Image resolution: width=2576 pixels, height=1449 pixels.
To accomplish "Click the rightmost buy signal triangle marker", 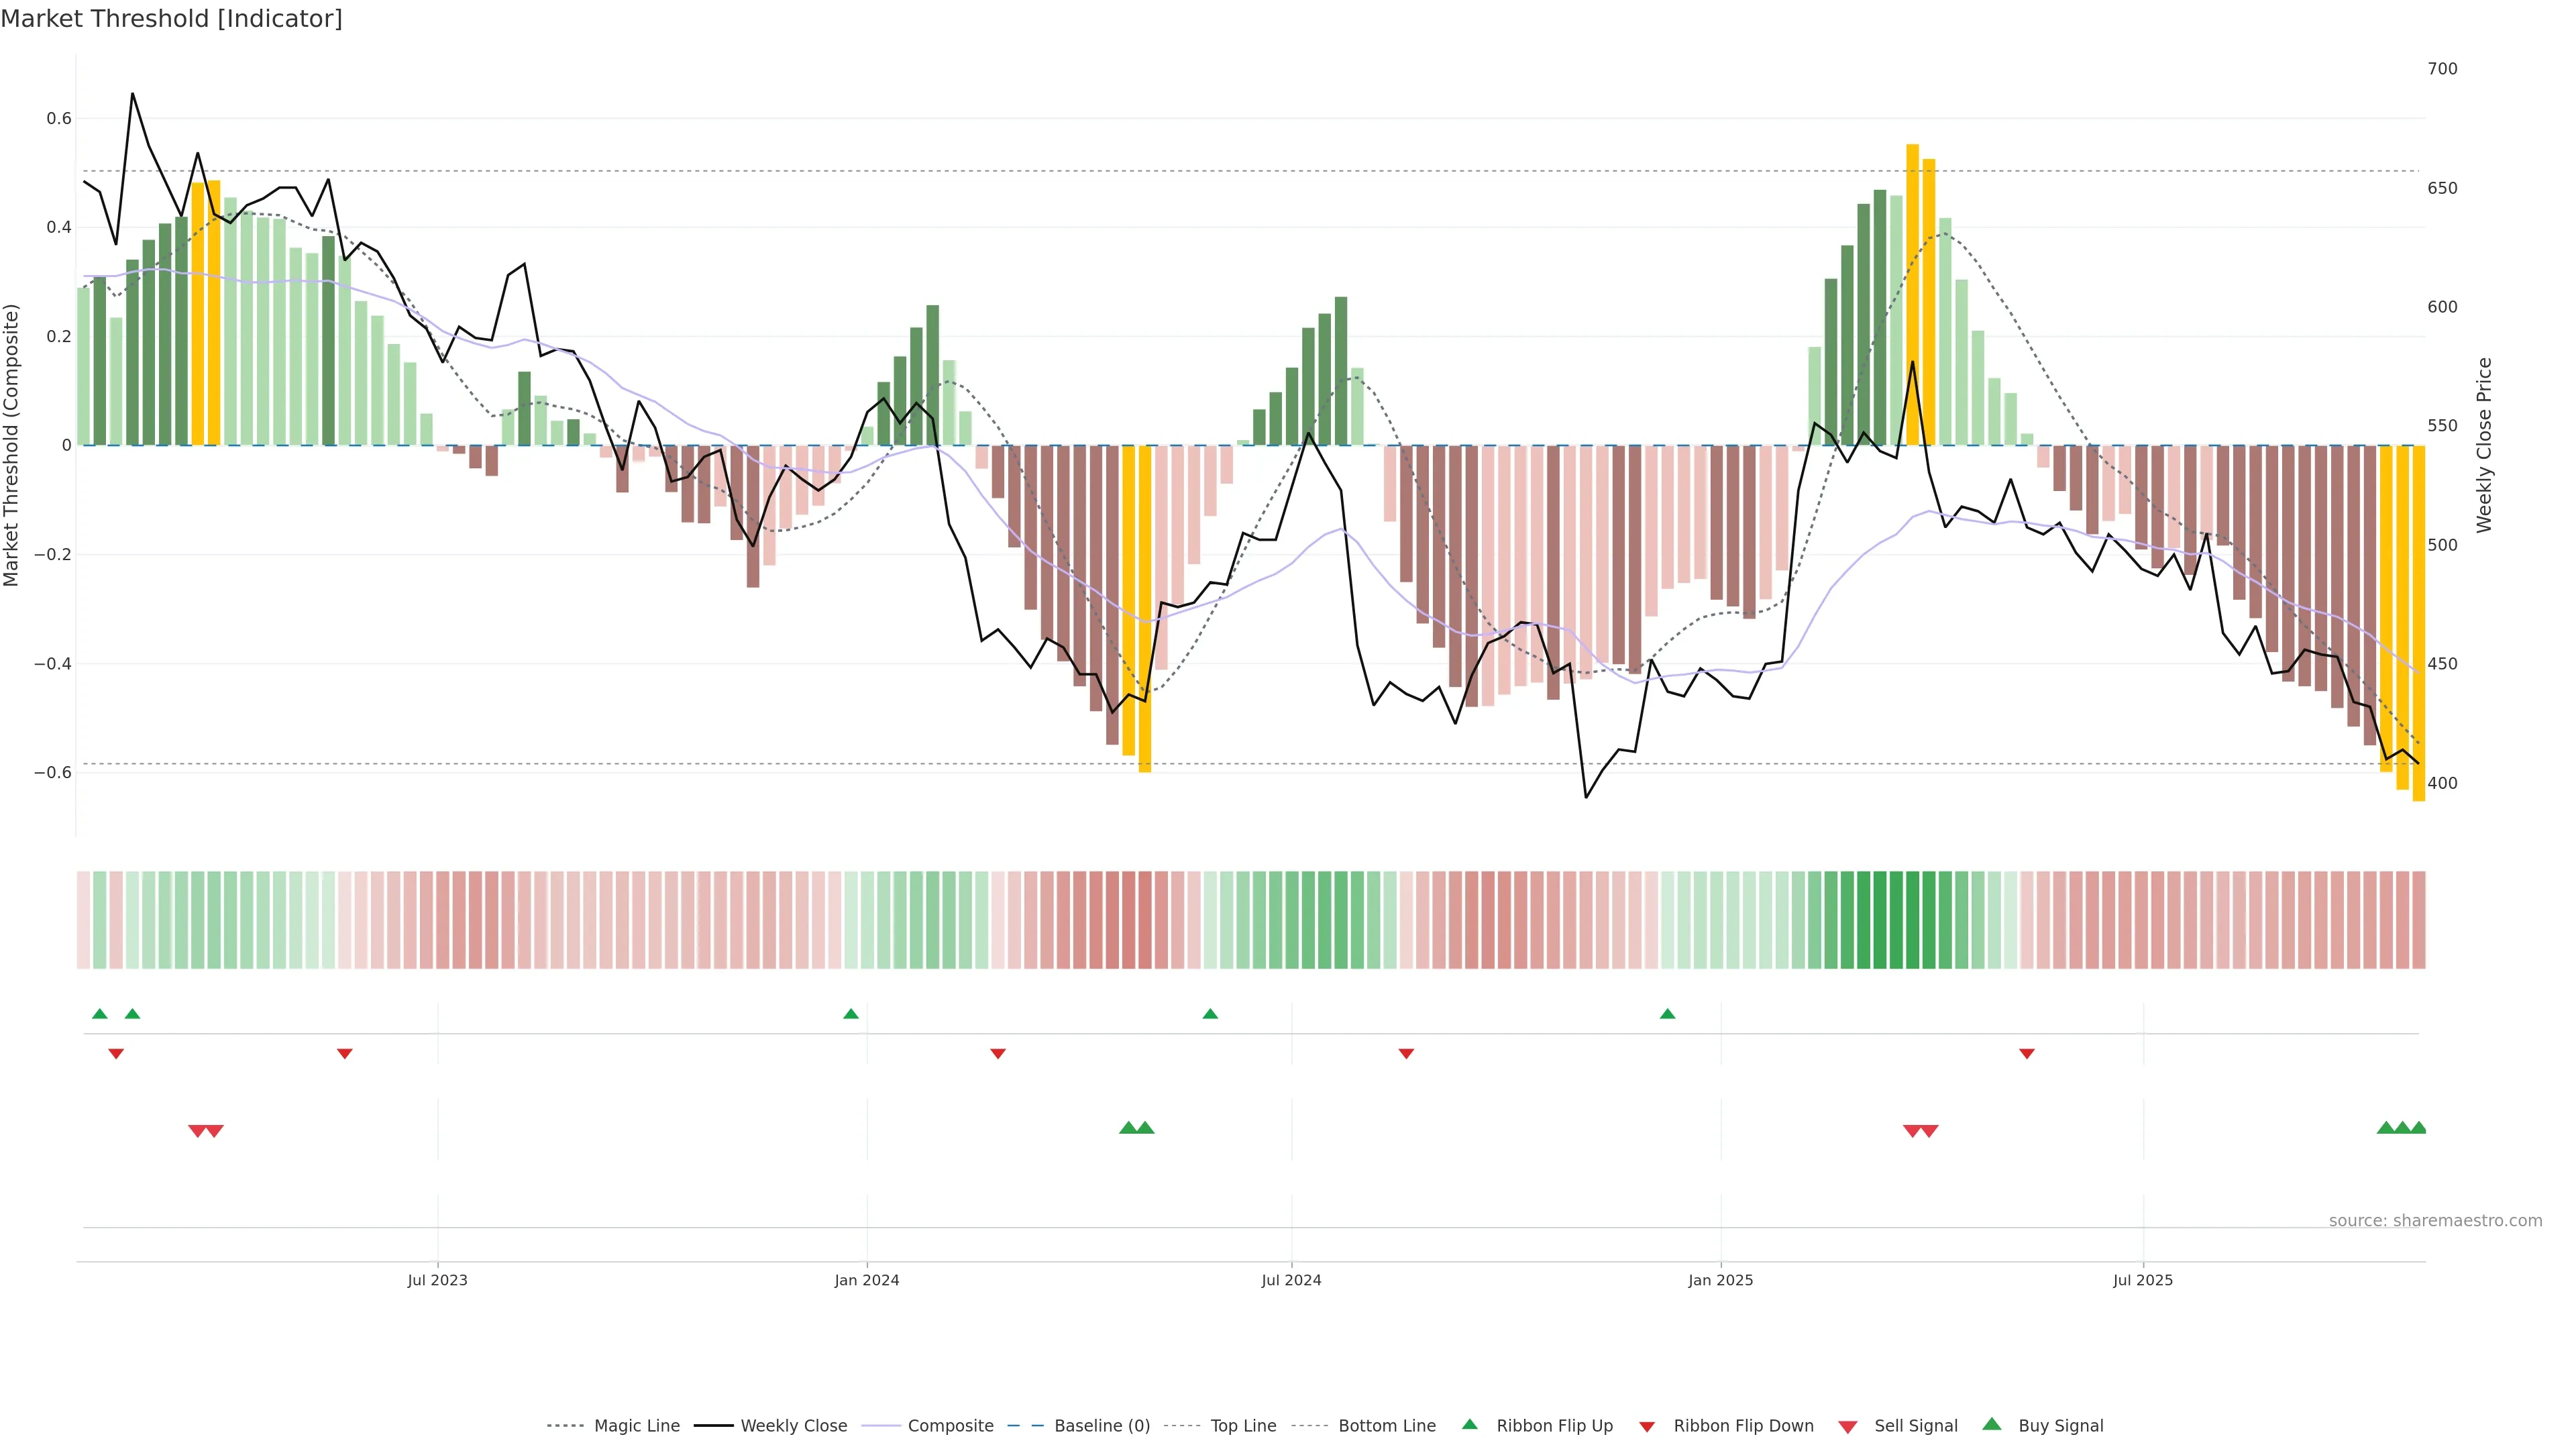I will (2418, 1128).
